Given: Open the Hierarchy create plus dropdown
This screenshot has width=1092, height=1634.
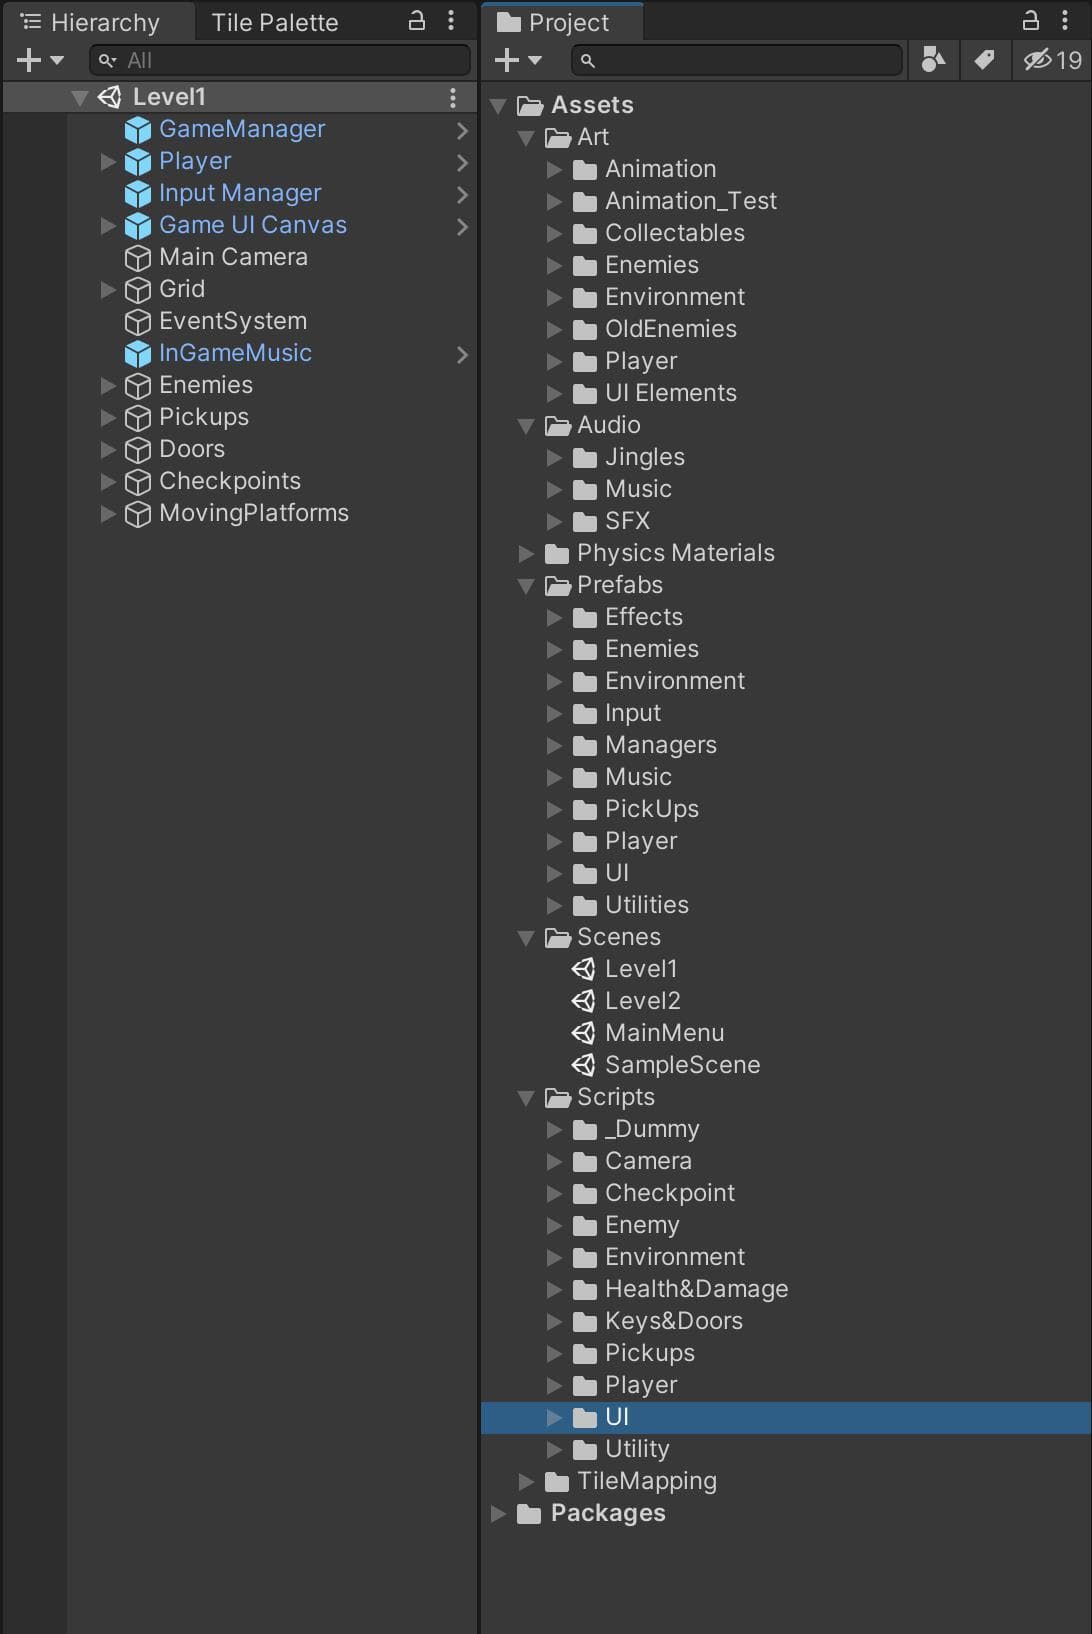Looking at the screenshot, I should pyautogui.click(x=40, y=61).
